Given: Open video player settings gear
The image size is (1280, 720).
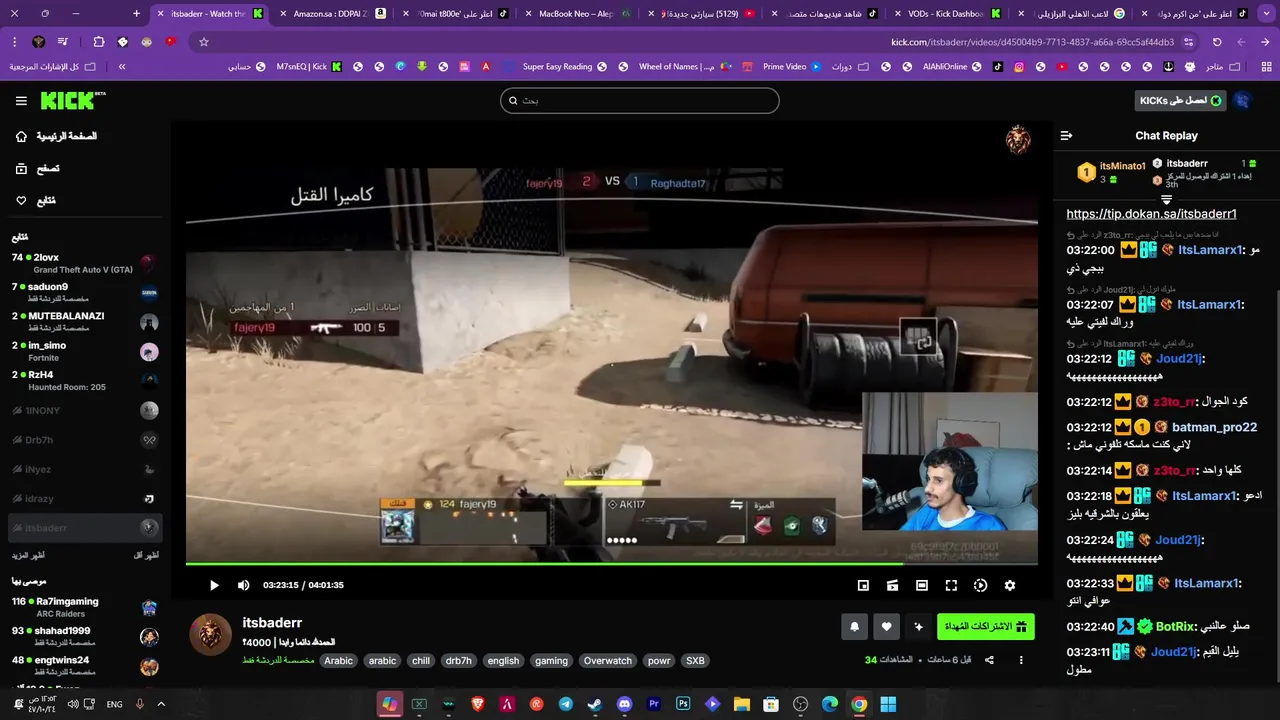Looking at the screenshot, I should pos(1010,585).
